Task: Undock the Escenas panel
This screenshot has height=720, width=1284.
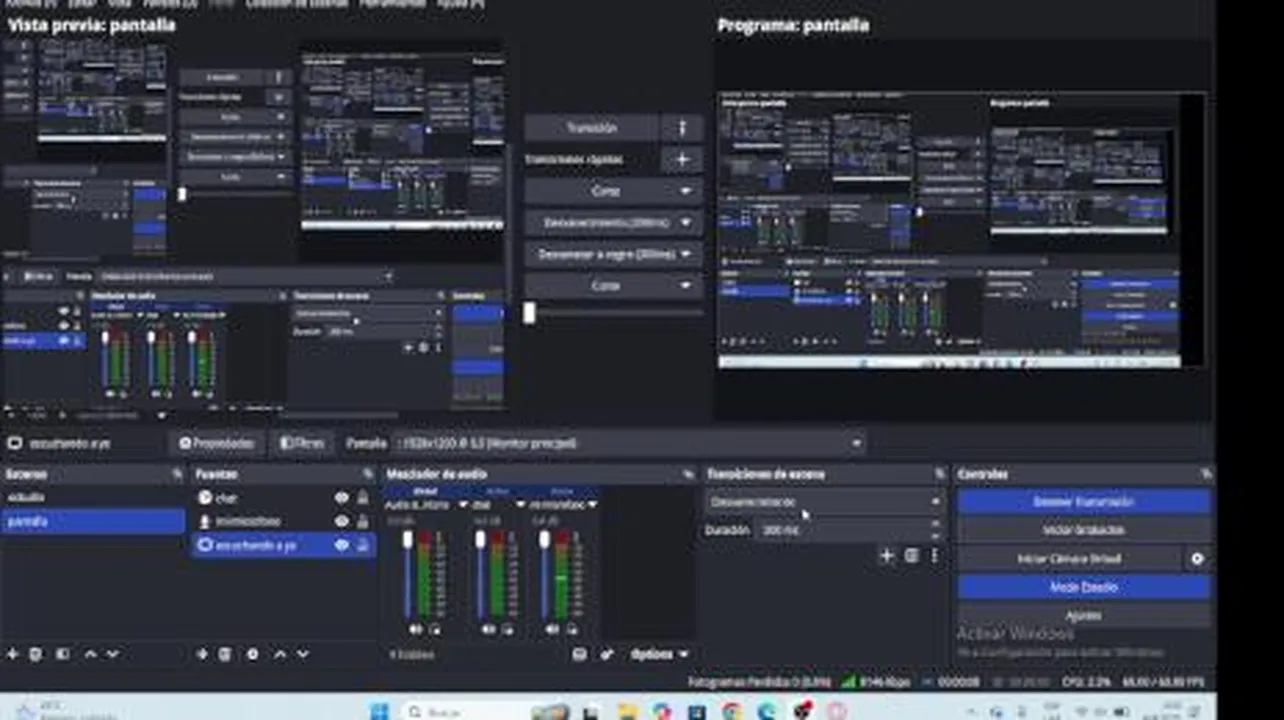Action: 177,474
